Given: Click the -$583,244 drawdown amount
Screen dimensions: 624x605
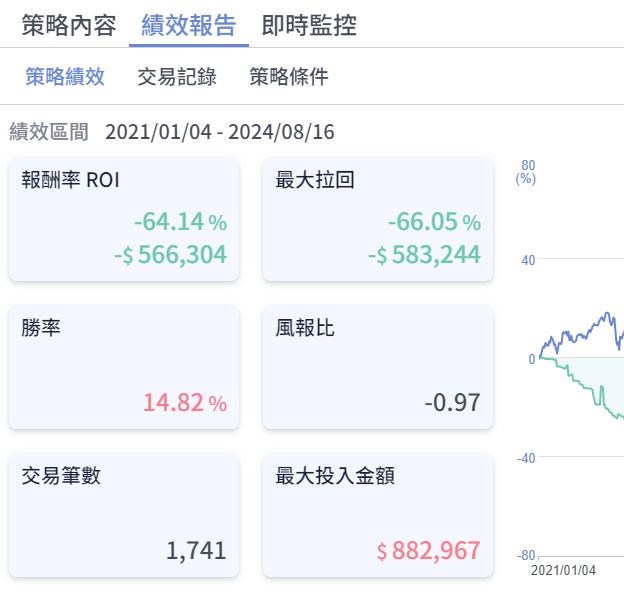Looking at the screenshot, I should point(425,255).
